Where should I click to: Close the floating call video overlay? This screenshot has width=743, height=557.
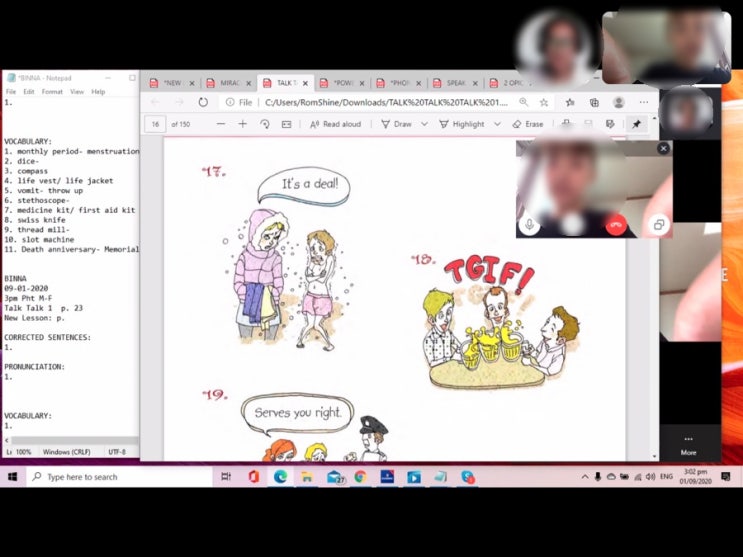663,148
